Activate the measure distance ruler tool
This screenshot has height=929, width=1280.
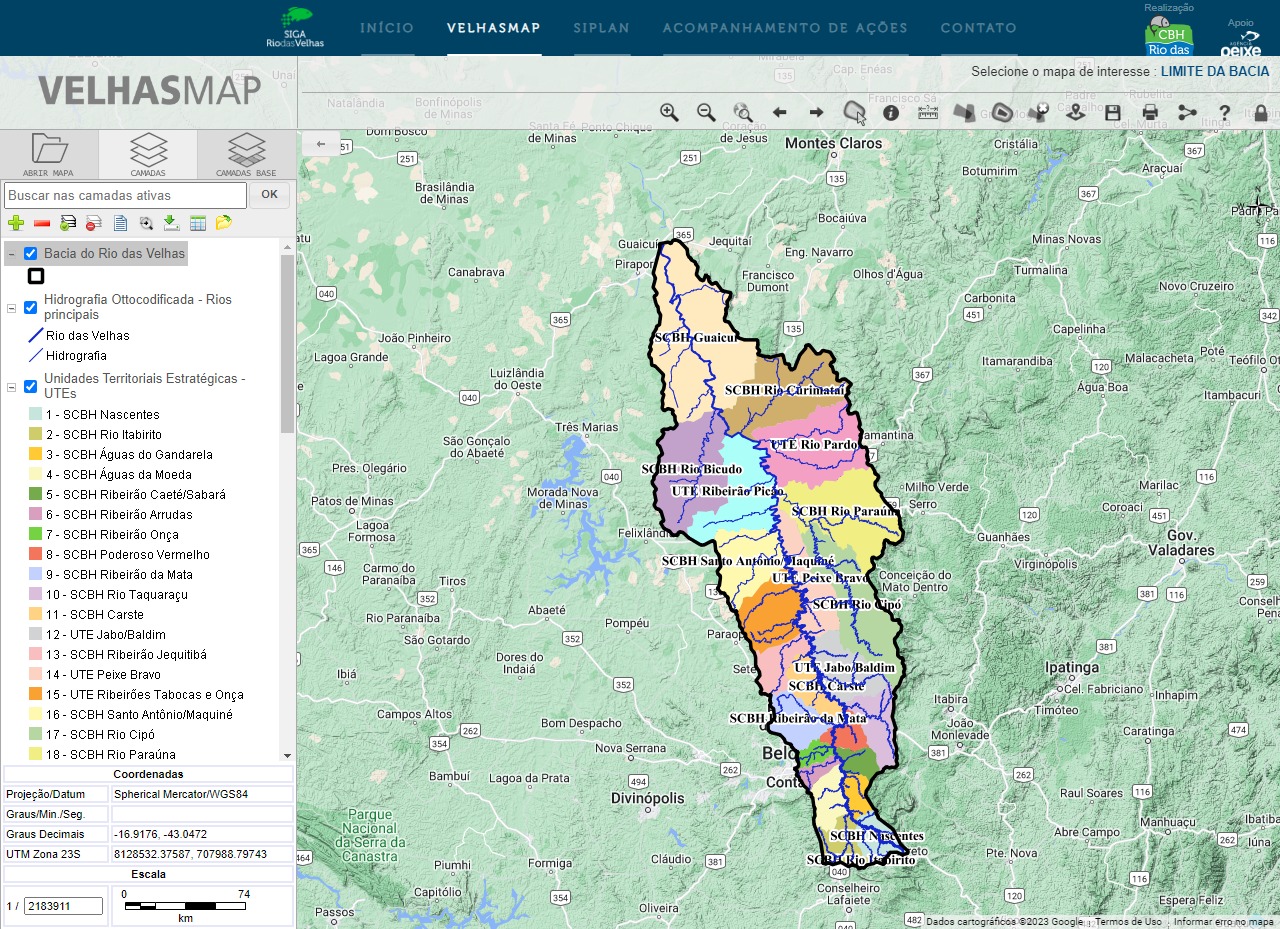click(x=928, y=112)
